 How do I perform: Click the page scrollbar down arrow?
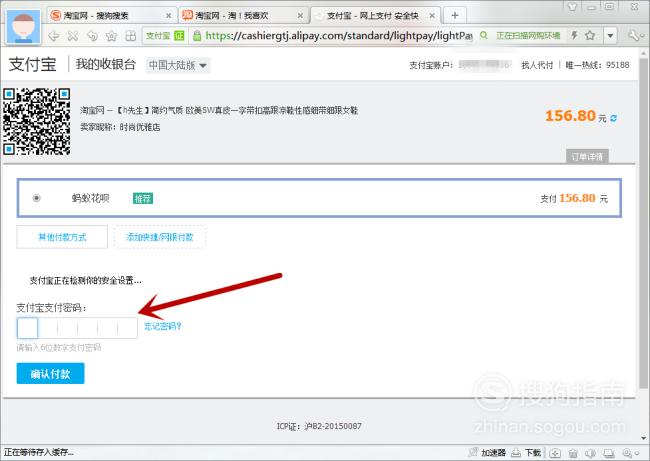pos(644,438)
